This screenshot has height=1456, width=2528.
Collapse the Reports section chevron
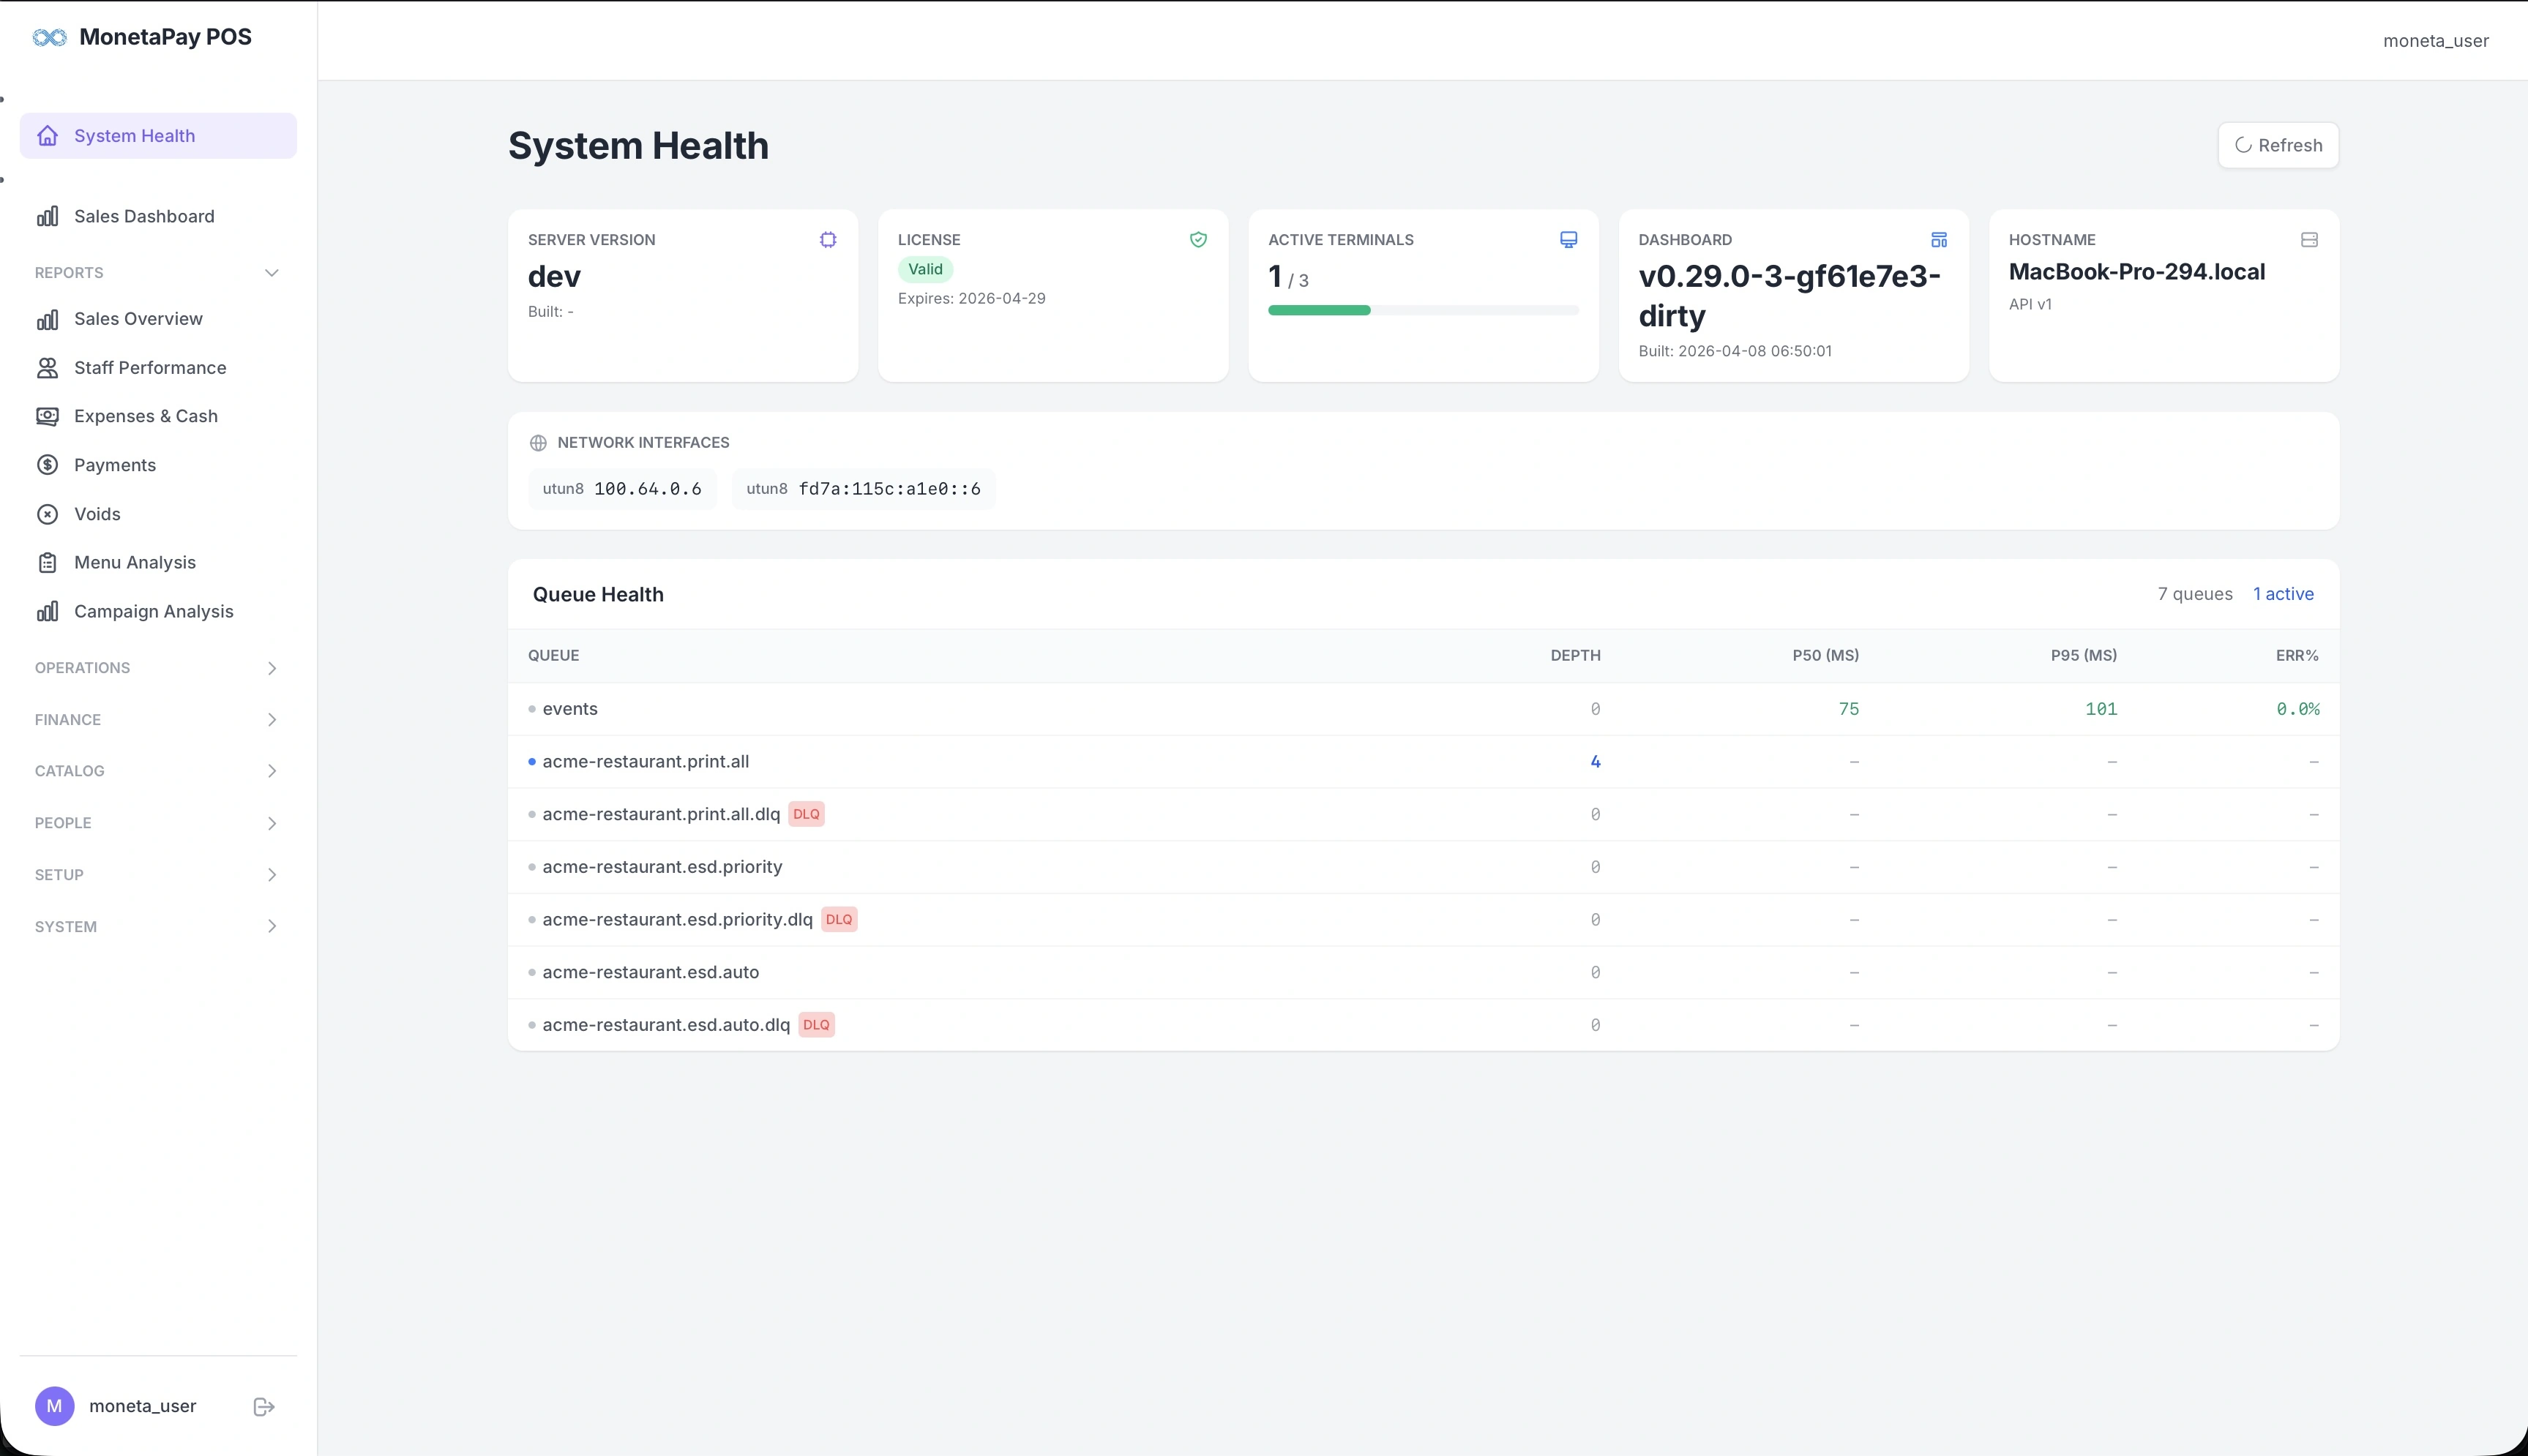click(x=271, y=273)
